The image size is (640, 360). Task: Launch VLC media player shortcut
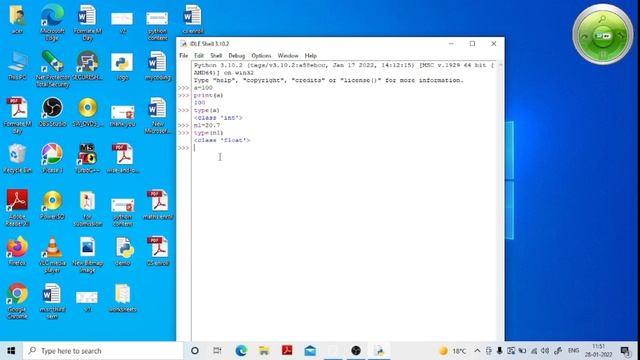[x=52, y=255]
